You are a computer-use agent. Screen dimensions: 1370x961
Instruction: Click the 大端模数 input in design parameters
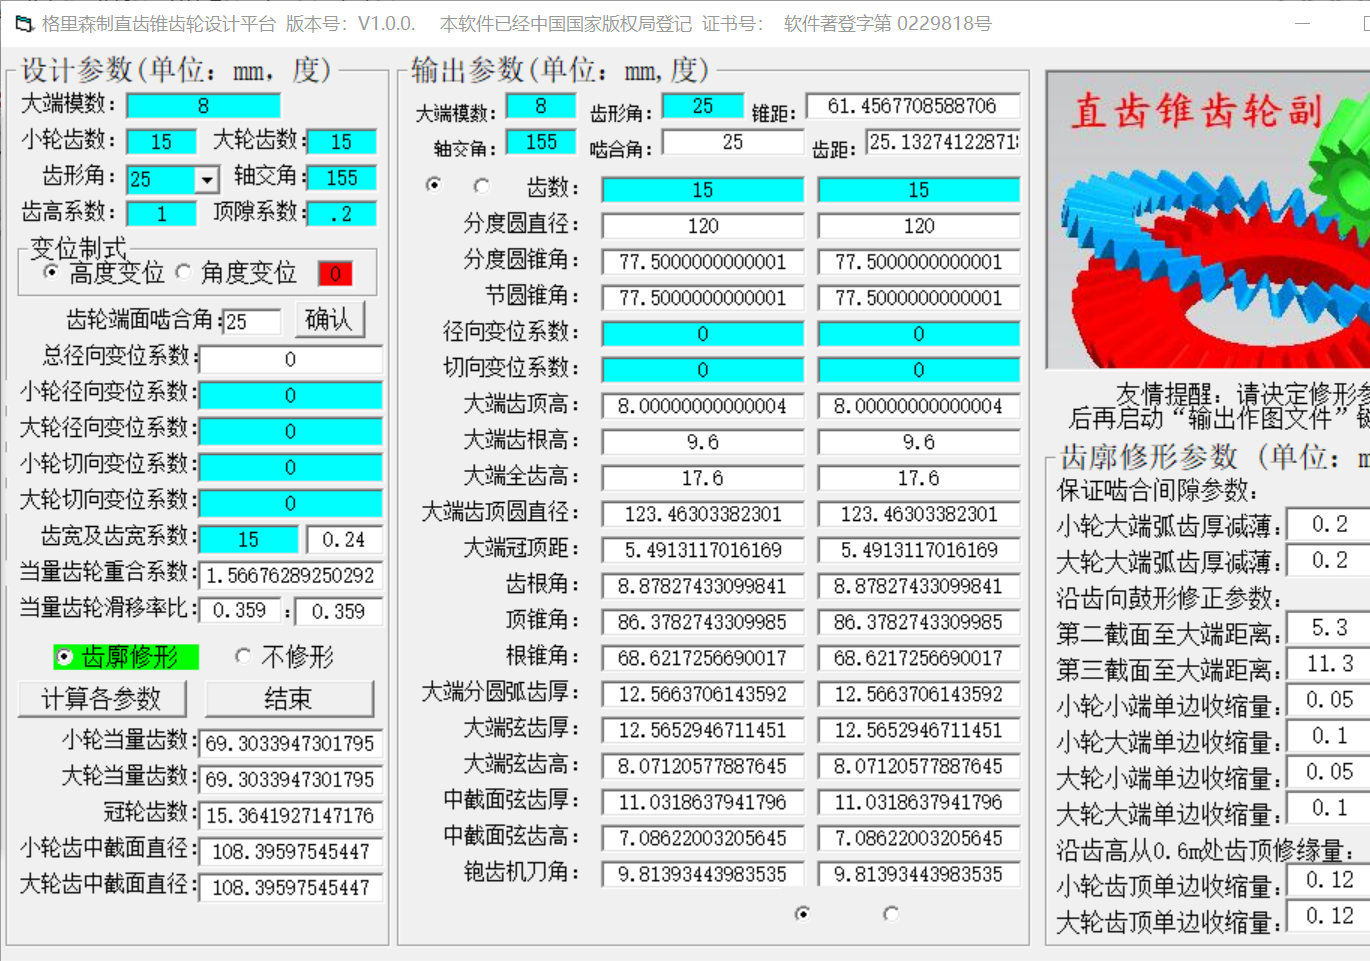click(203, 105)
